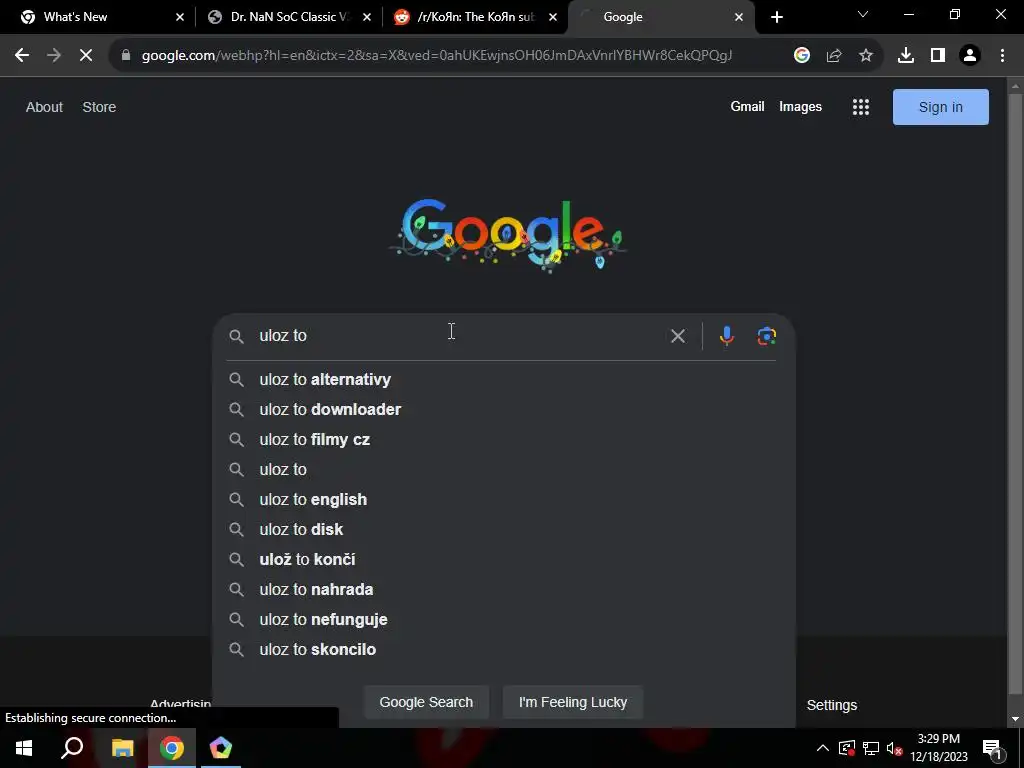
Task: Open Chrome three-dot menu
Action: (x=1002, y=56)
